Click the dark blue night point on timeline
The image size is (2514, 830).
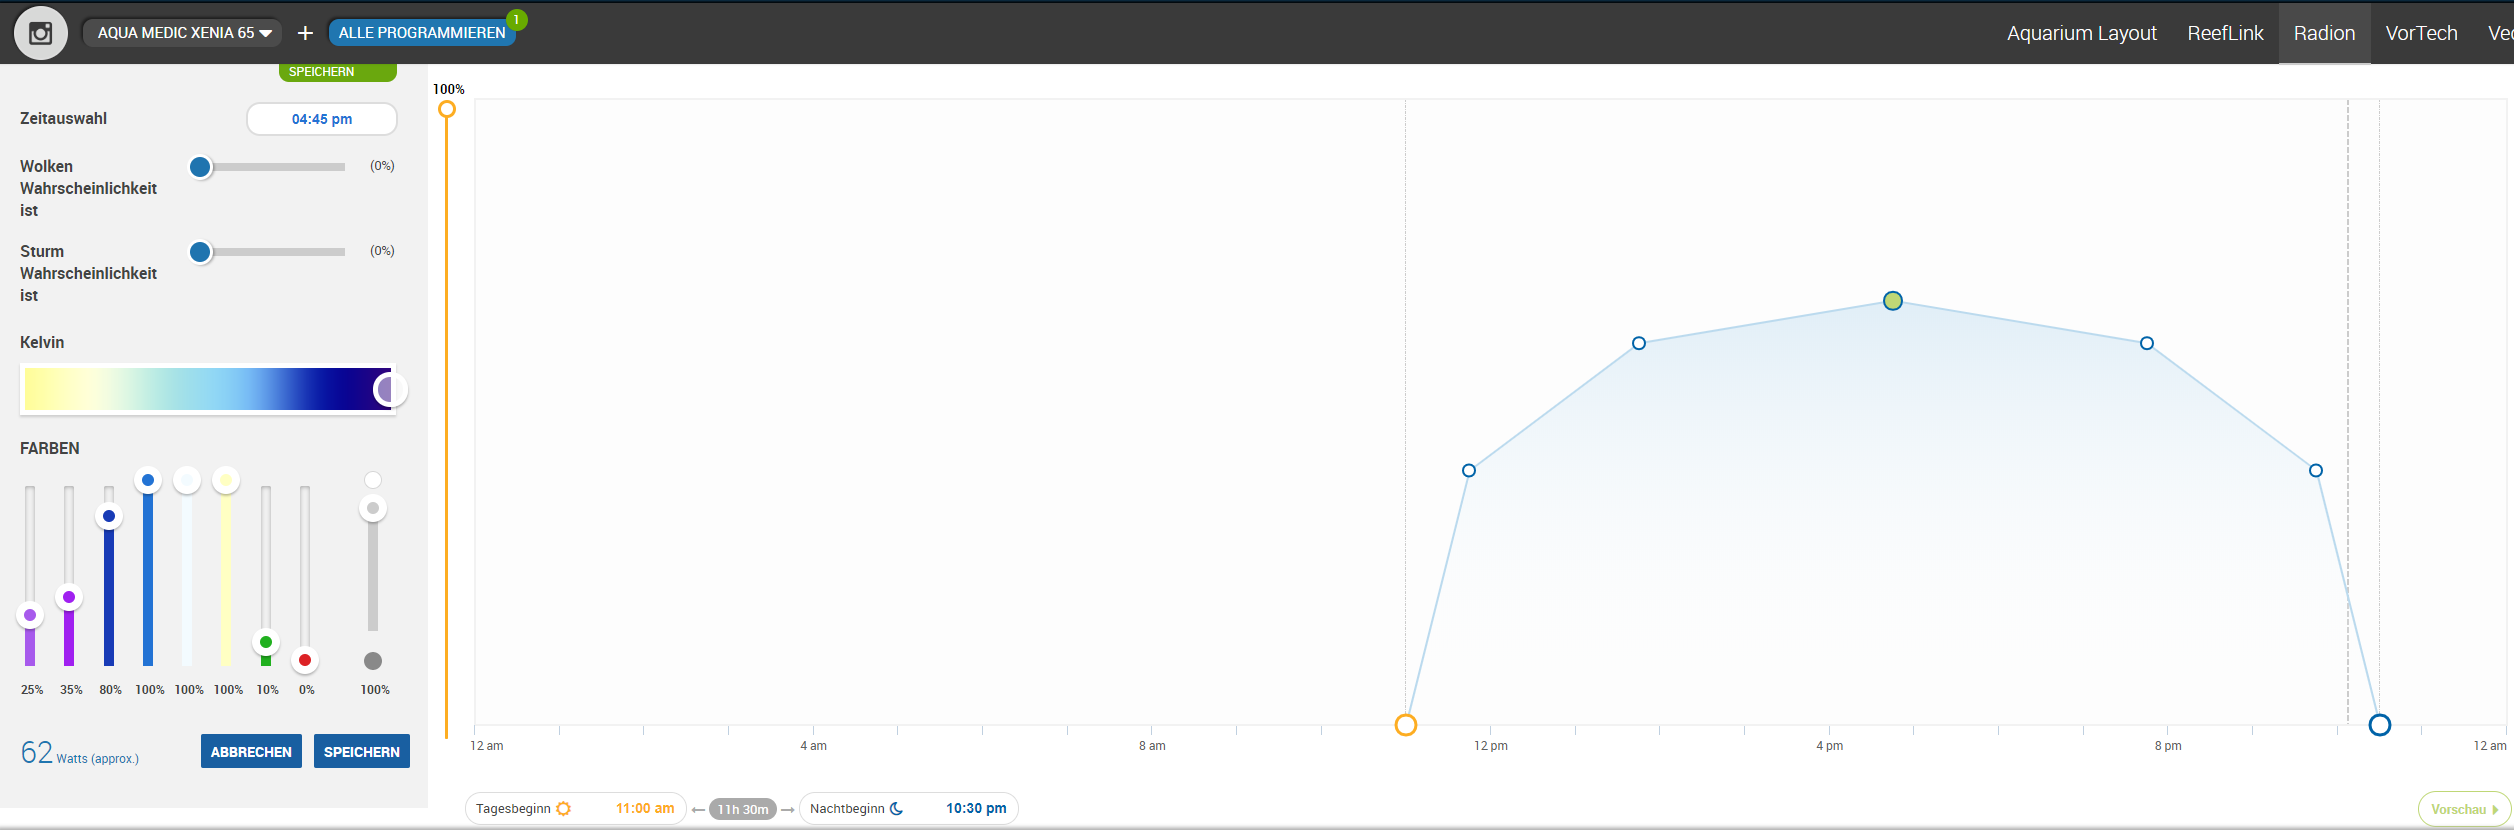pyautogui.click(x=2379, y=725)
